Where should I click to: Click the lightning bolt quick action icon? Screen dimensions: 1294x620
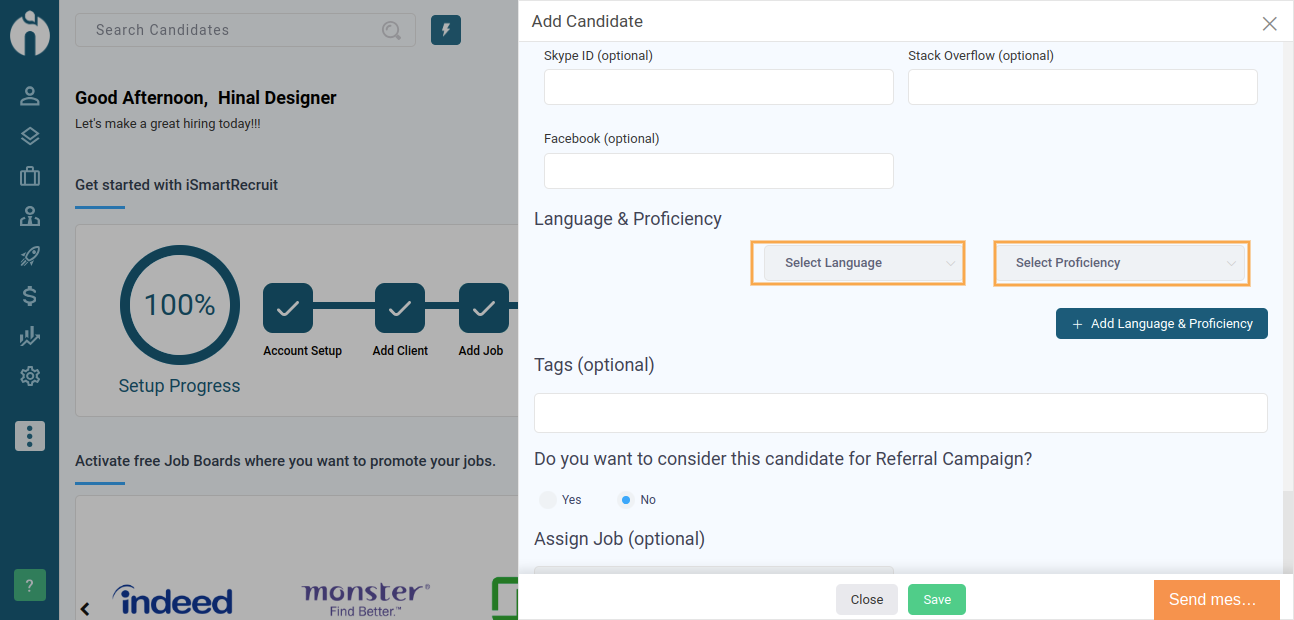click(x=446, y=30)
